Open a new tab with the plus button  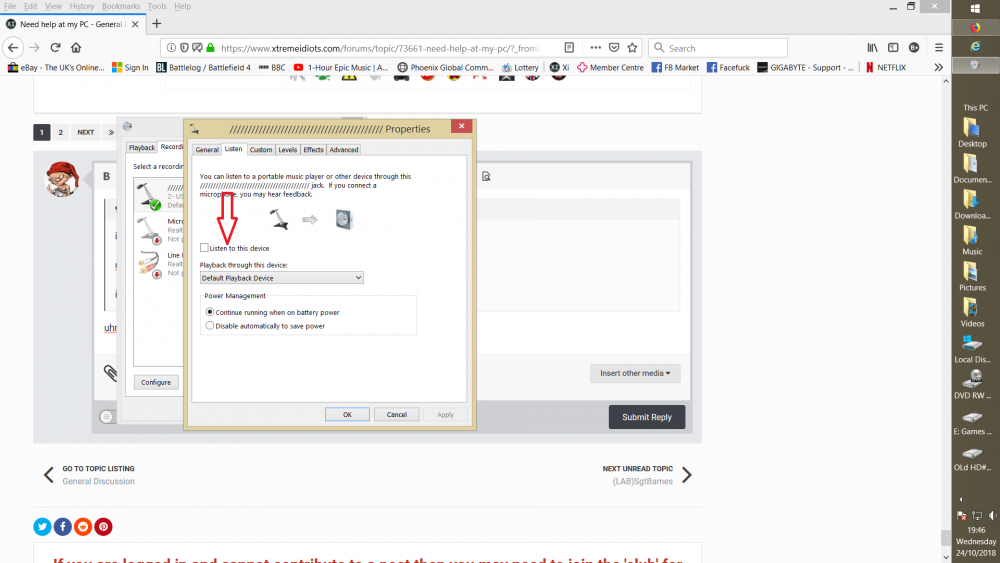click(156, 24)
